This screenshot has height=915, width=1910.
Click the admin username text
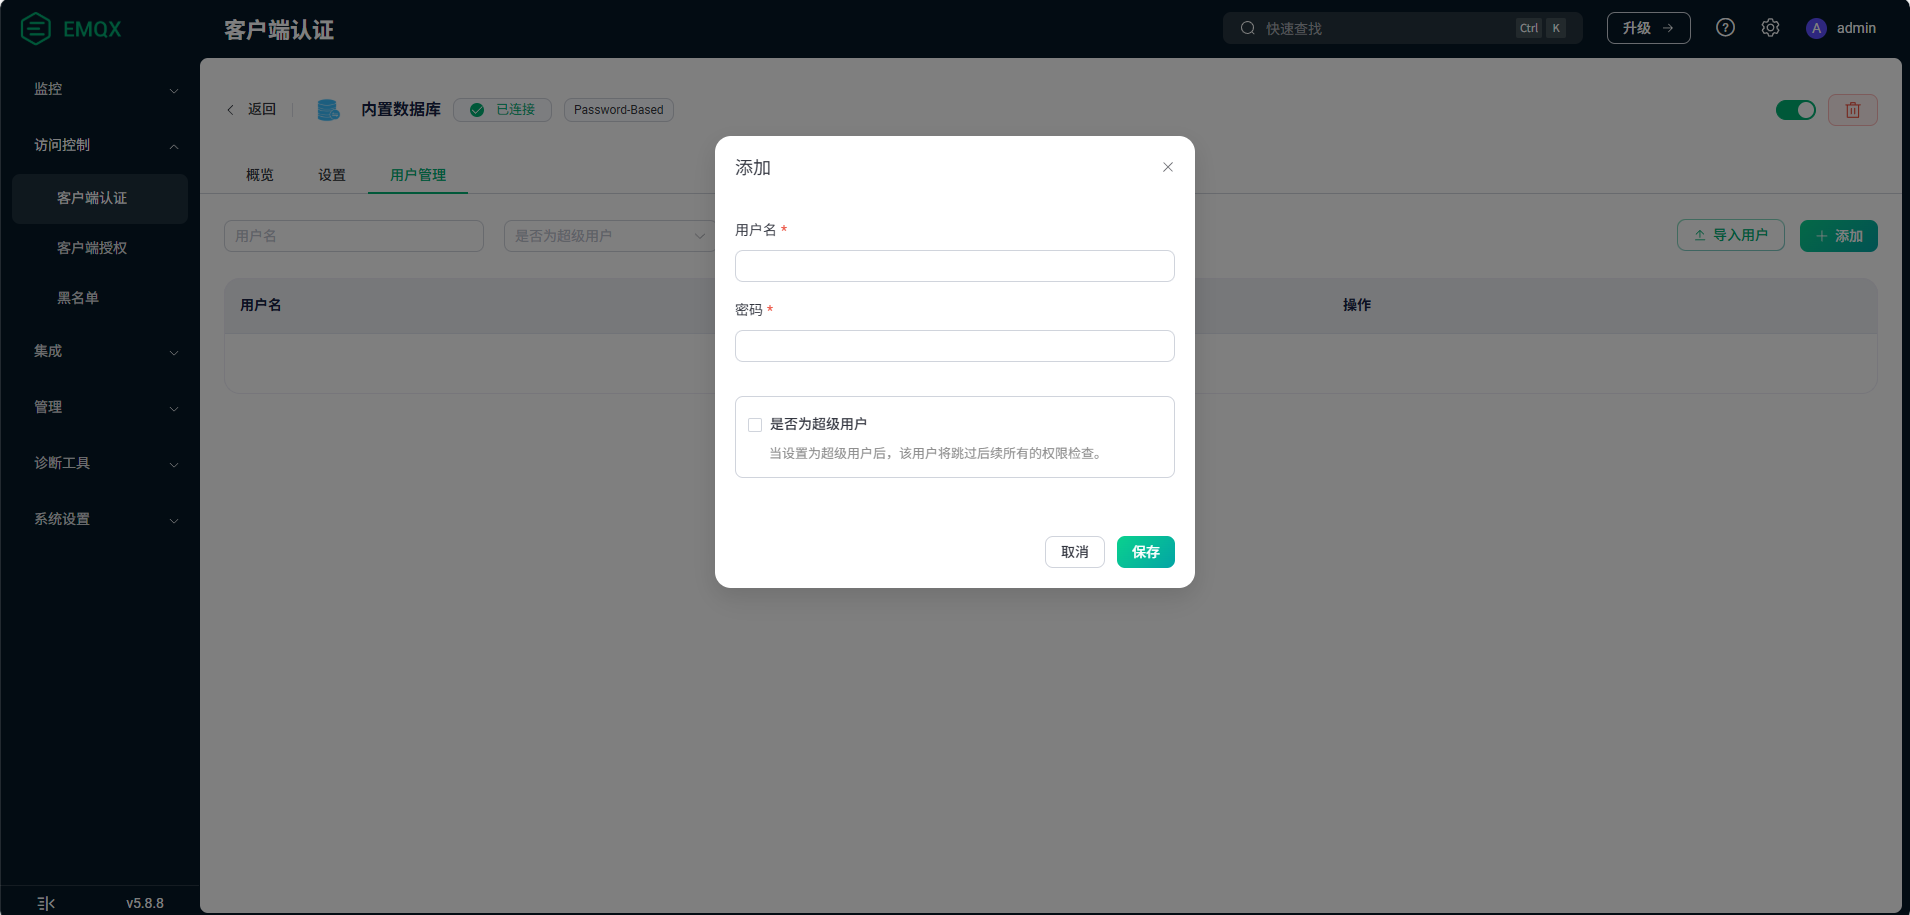(1856, 28)
